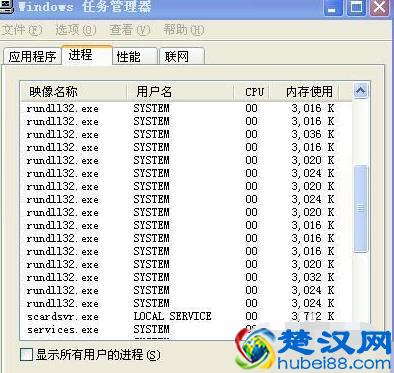The image size is (394, 373).
Task: Sort processes by the CPU column
Action: click(x=252, y=92)
